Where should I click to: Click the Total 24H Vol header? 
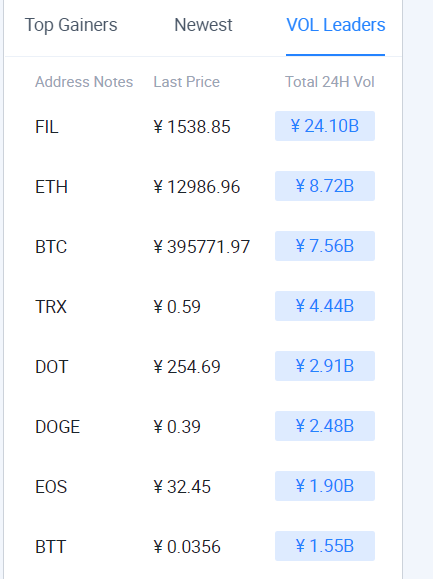point(330,82)
